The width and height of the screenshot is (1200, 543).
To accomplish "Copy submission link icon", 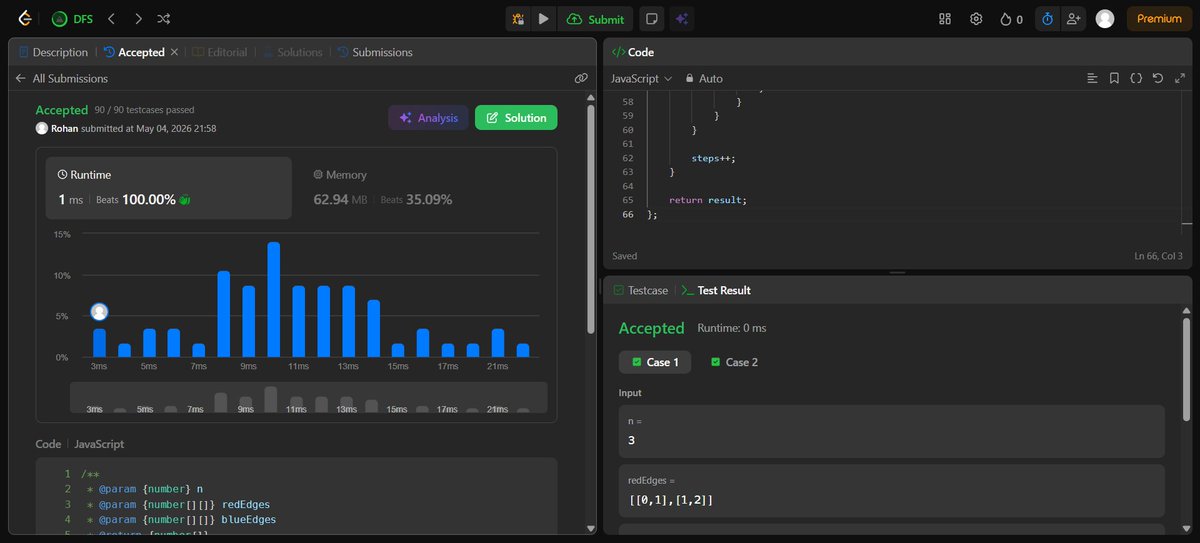I will (x=581, y=78).
